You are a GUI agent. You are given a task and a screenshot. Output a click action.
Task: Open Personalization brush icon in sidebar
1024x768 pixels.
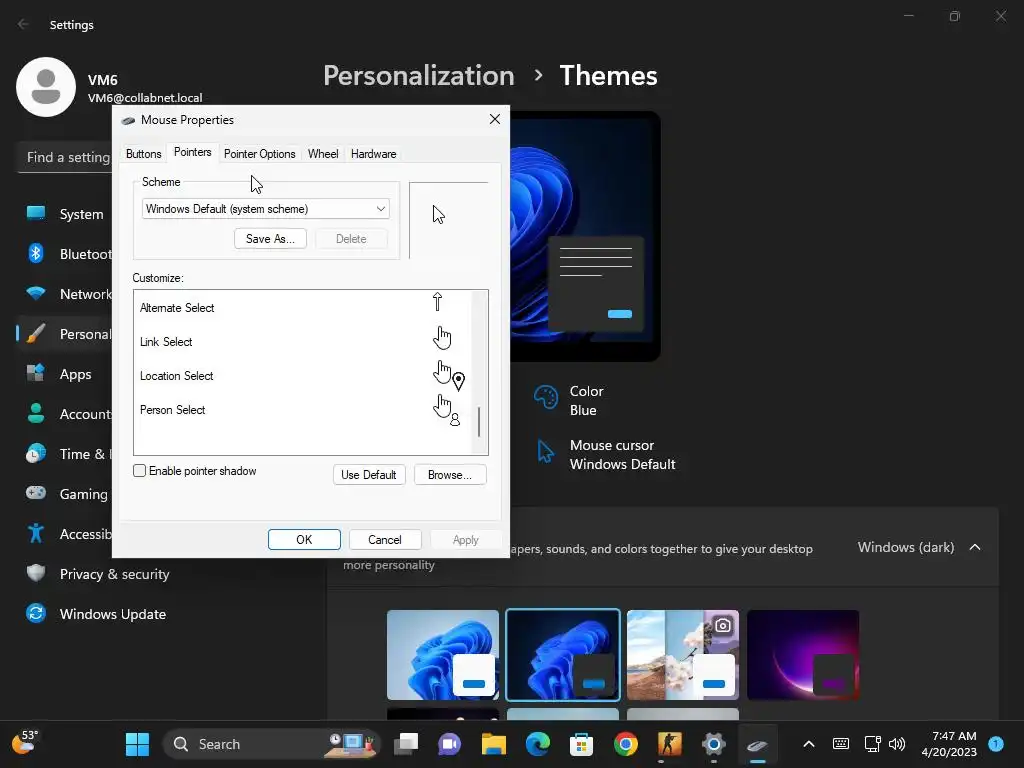click(36, 333)
